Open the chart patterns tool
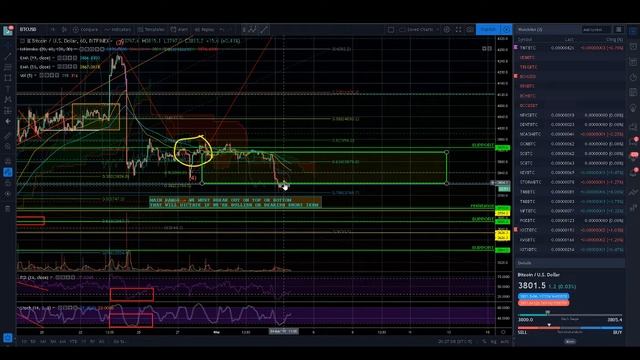This screenshot has width=640, height=360. click(8, 100)
